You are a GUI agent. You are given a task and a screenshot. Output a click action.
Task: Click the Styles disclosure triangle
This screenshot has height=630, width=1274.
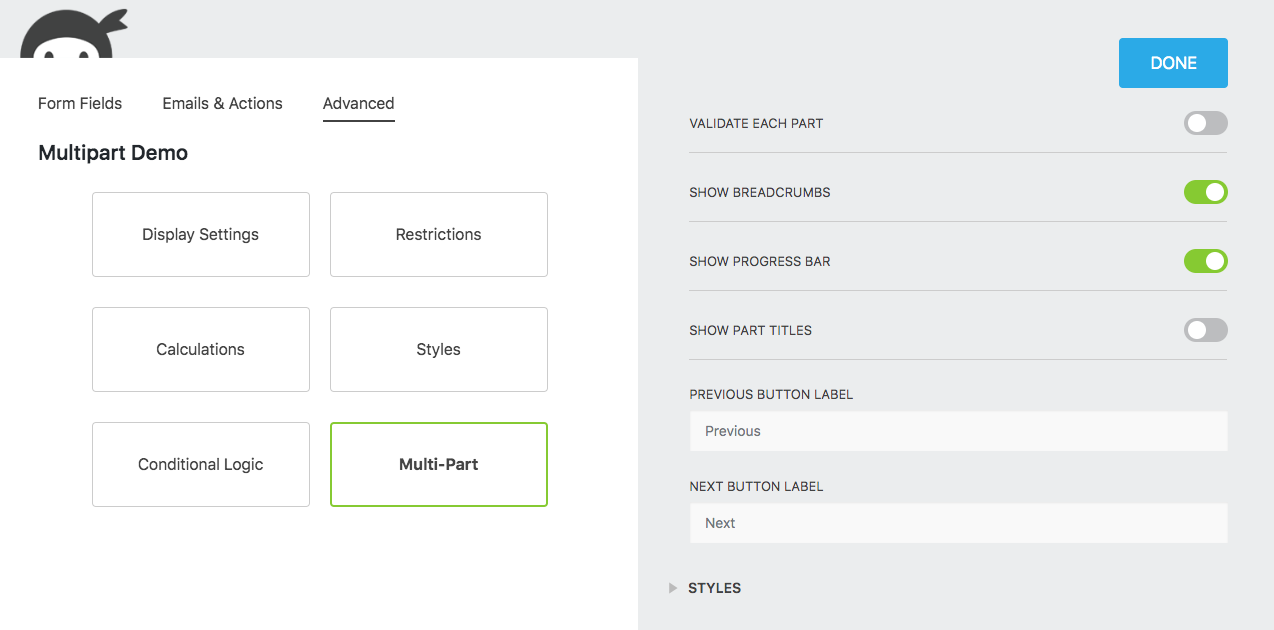pos(672,588)
